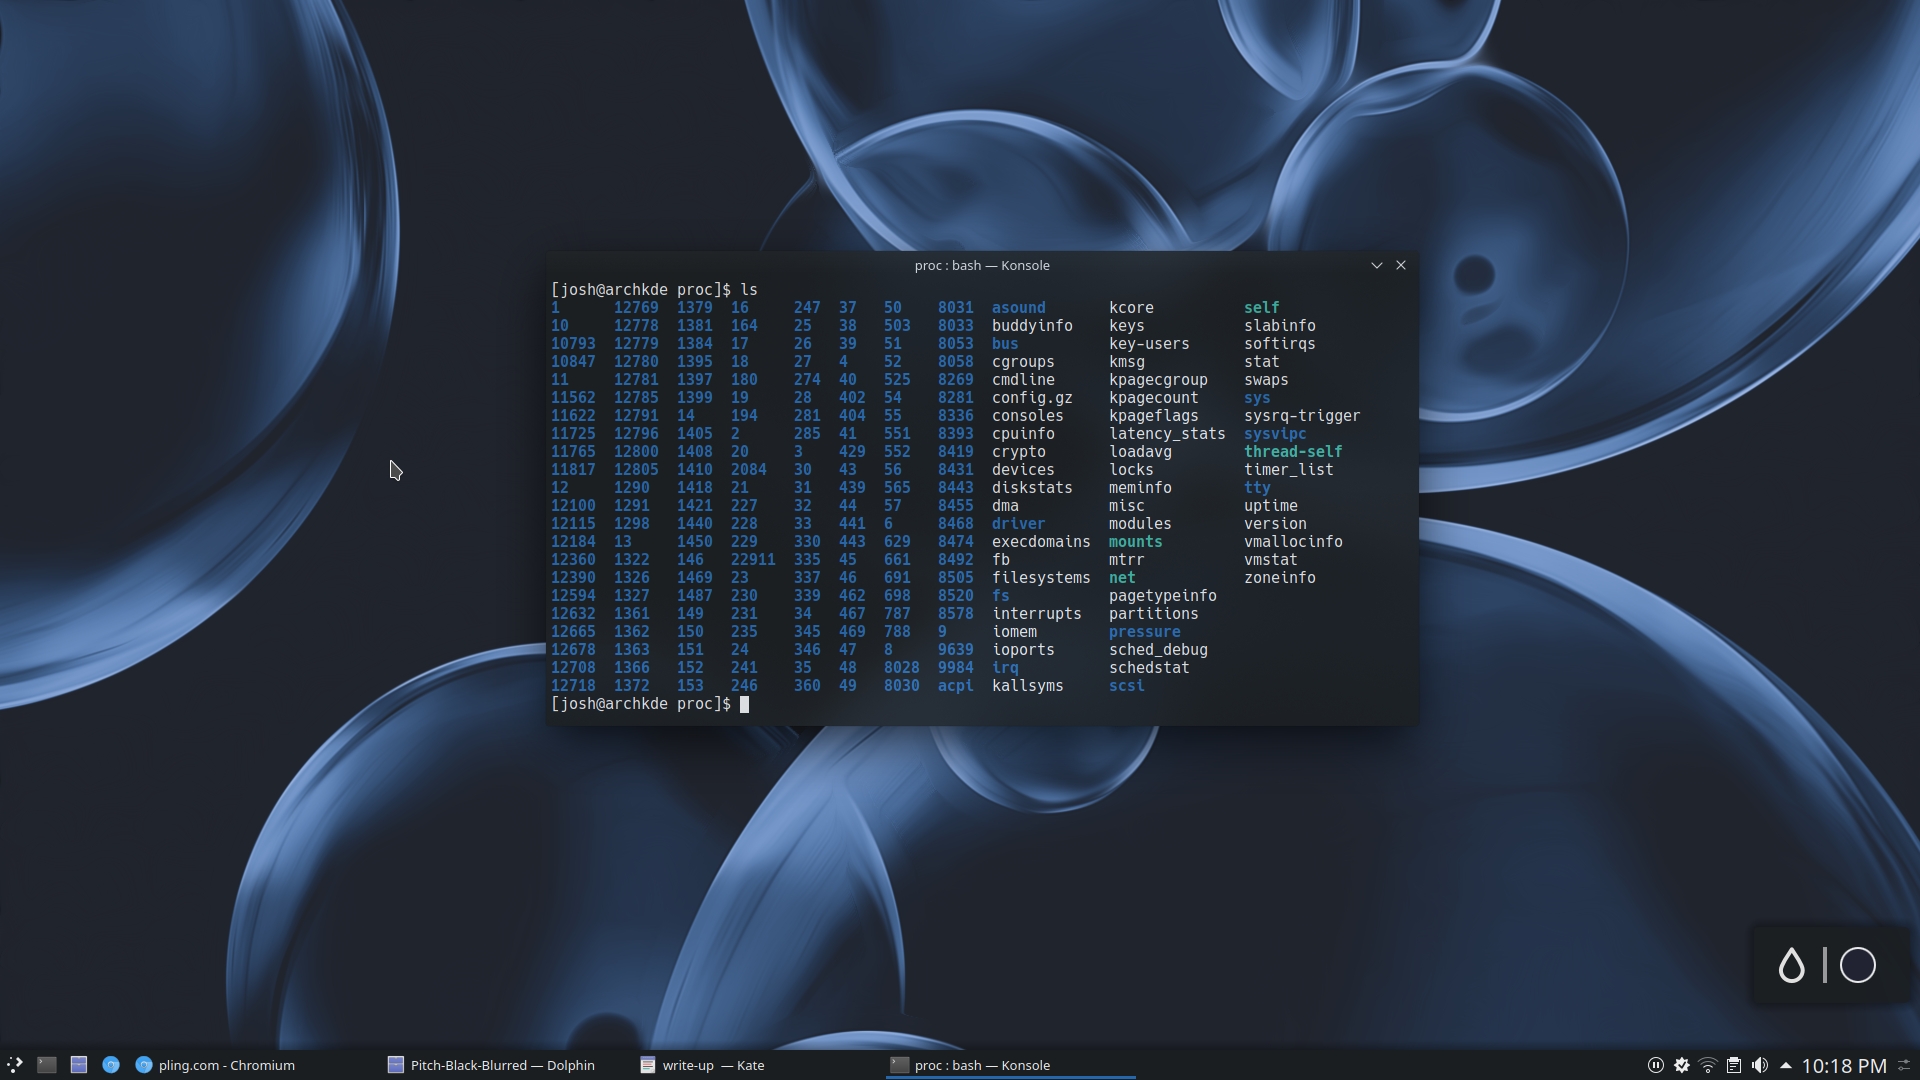1920x1080 pixels.
Task: Click 'config.gz' in the terminal listing
Action: coord(1032,398)
